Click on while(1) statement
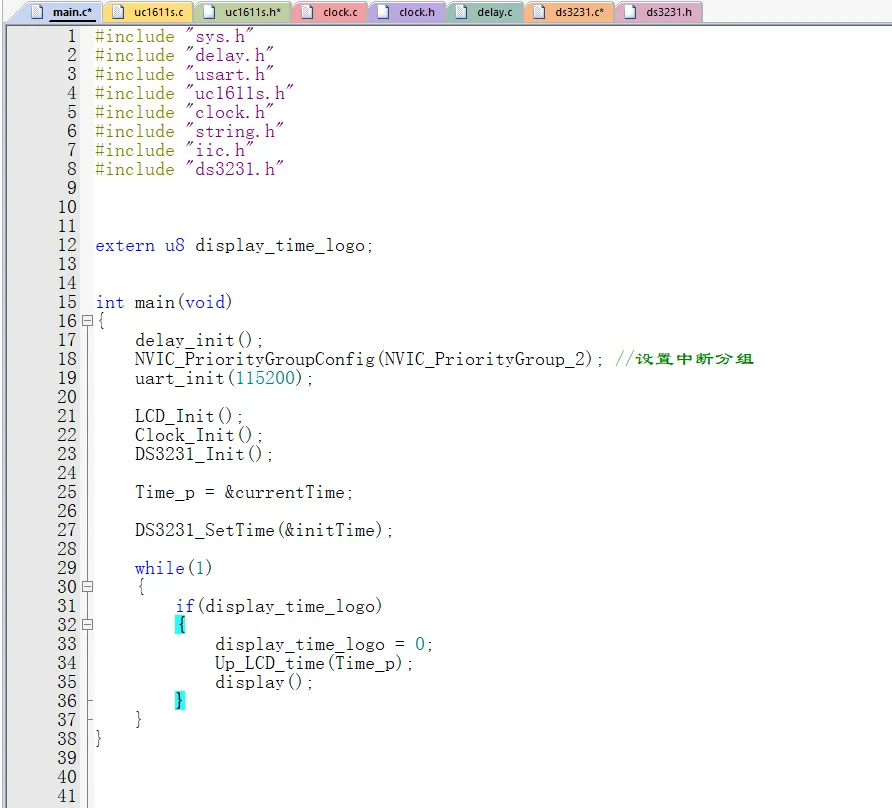Screen dimensions: 892x808 (x=174, y=568)
